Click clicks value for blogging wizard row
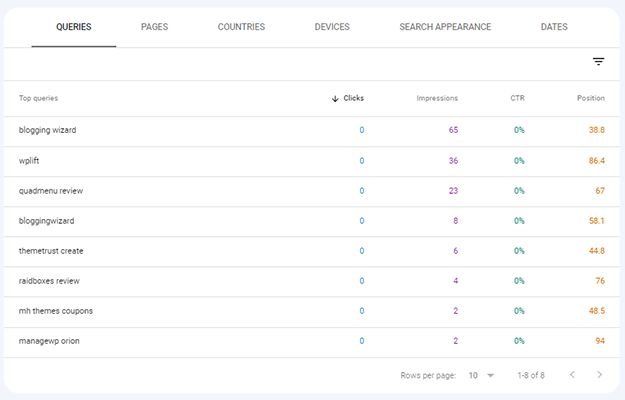625x400 pixels. 362,130
